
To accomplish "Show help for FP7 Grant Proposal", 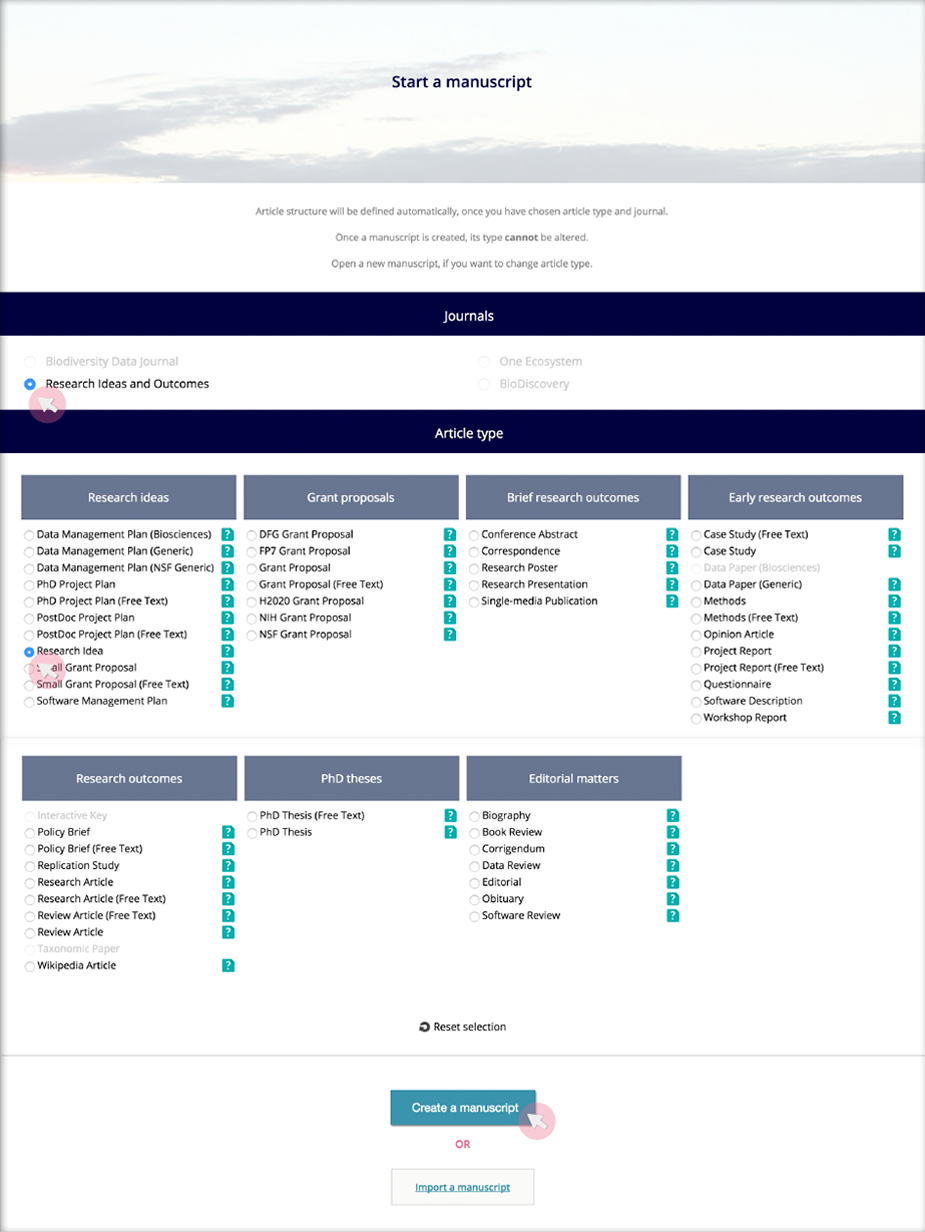I will click(450, 551).
